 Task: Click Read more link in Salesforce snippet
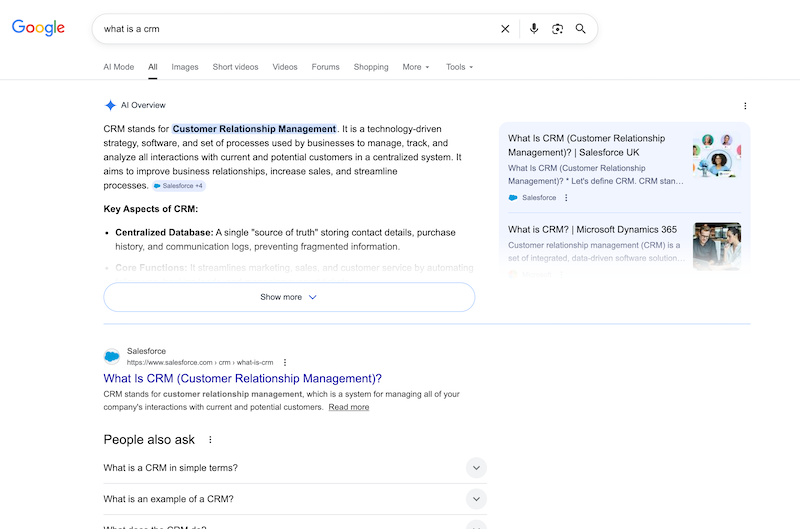(348, 407)
